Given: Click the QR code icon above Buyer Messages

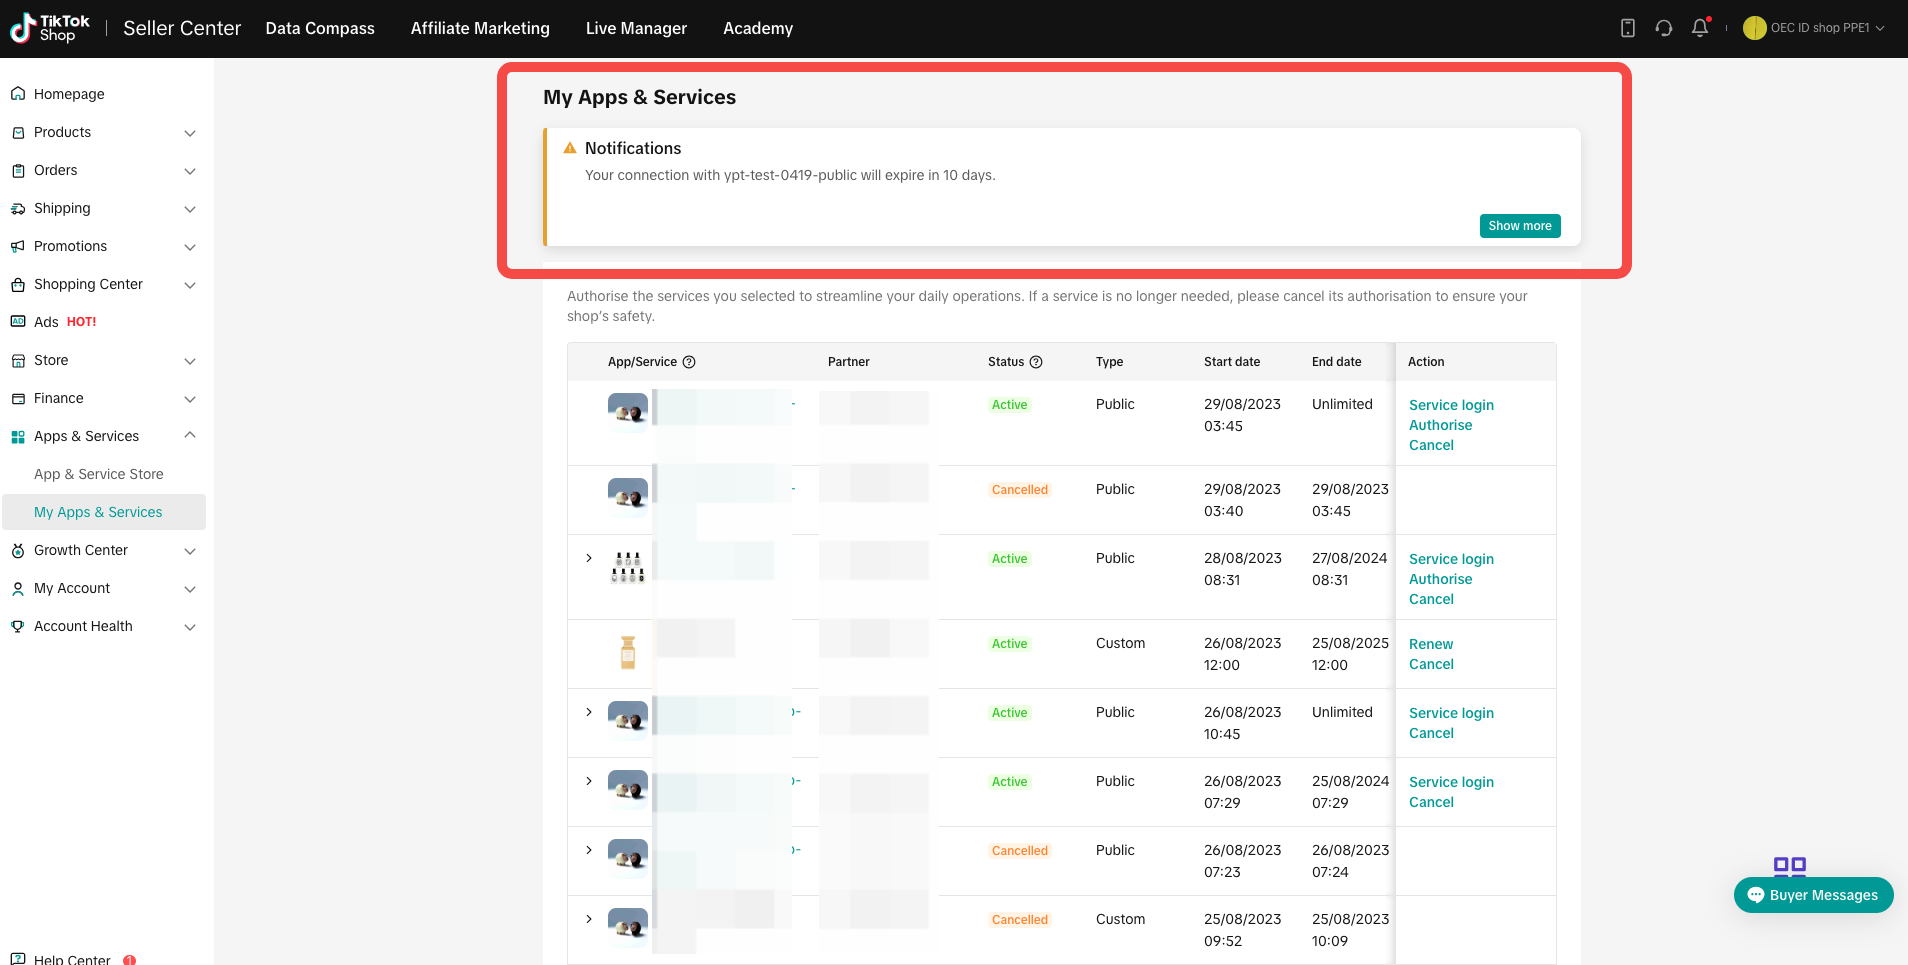Looking at the screenshot, I should coord(1789,866).
